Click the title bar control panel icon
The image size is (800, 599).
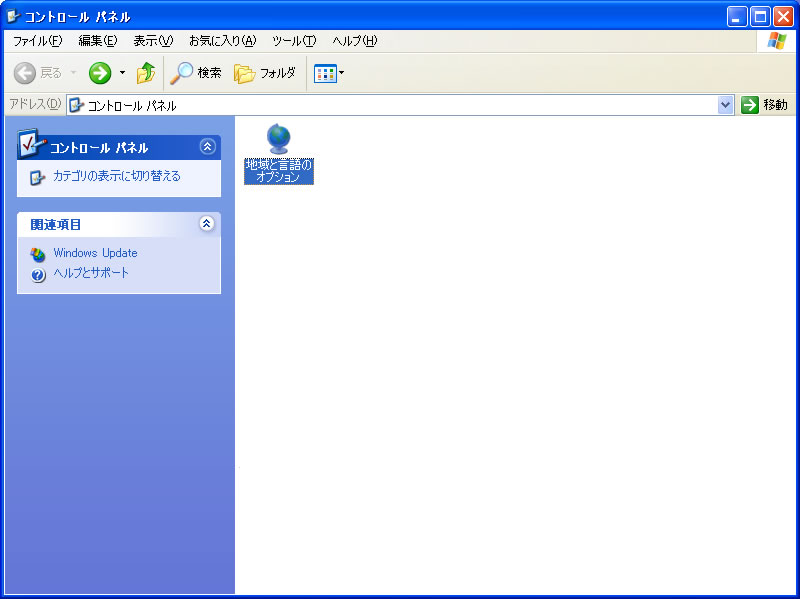pyautogui.click(x=13, y=17)
